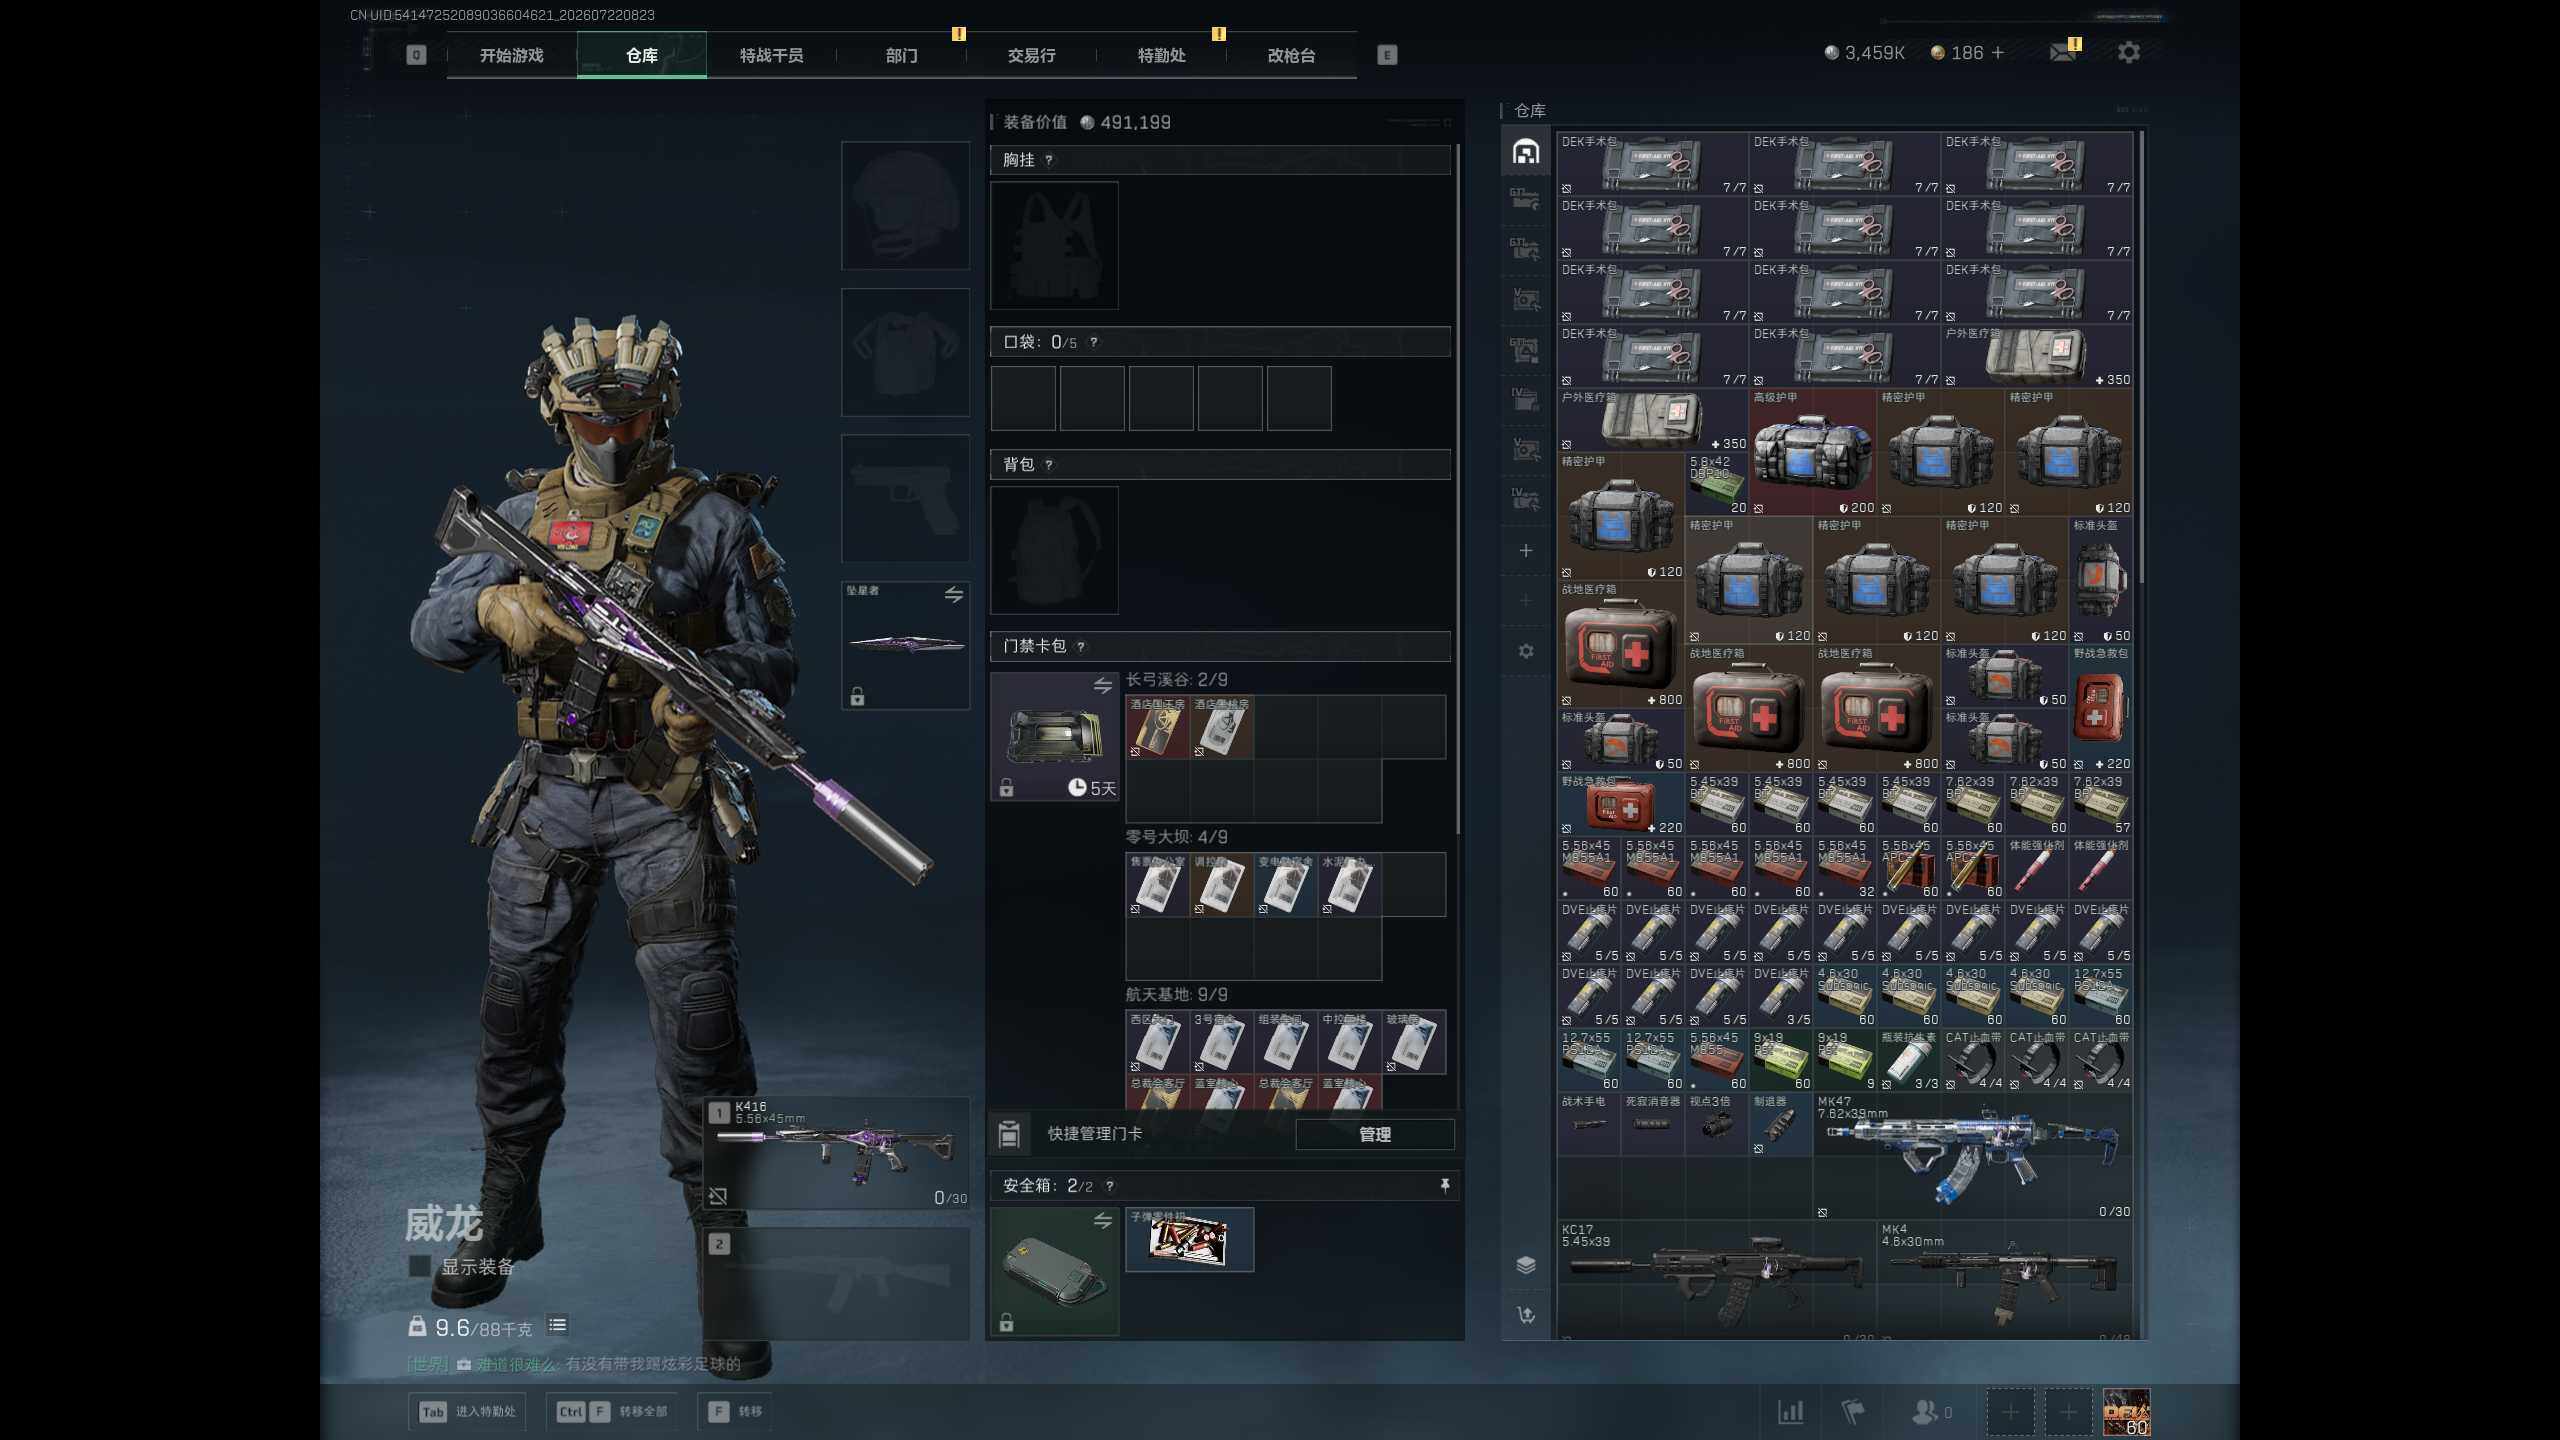
Task: Click the flag icon in bottom bar
Action: pos(1853,1412)
